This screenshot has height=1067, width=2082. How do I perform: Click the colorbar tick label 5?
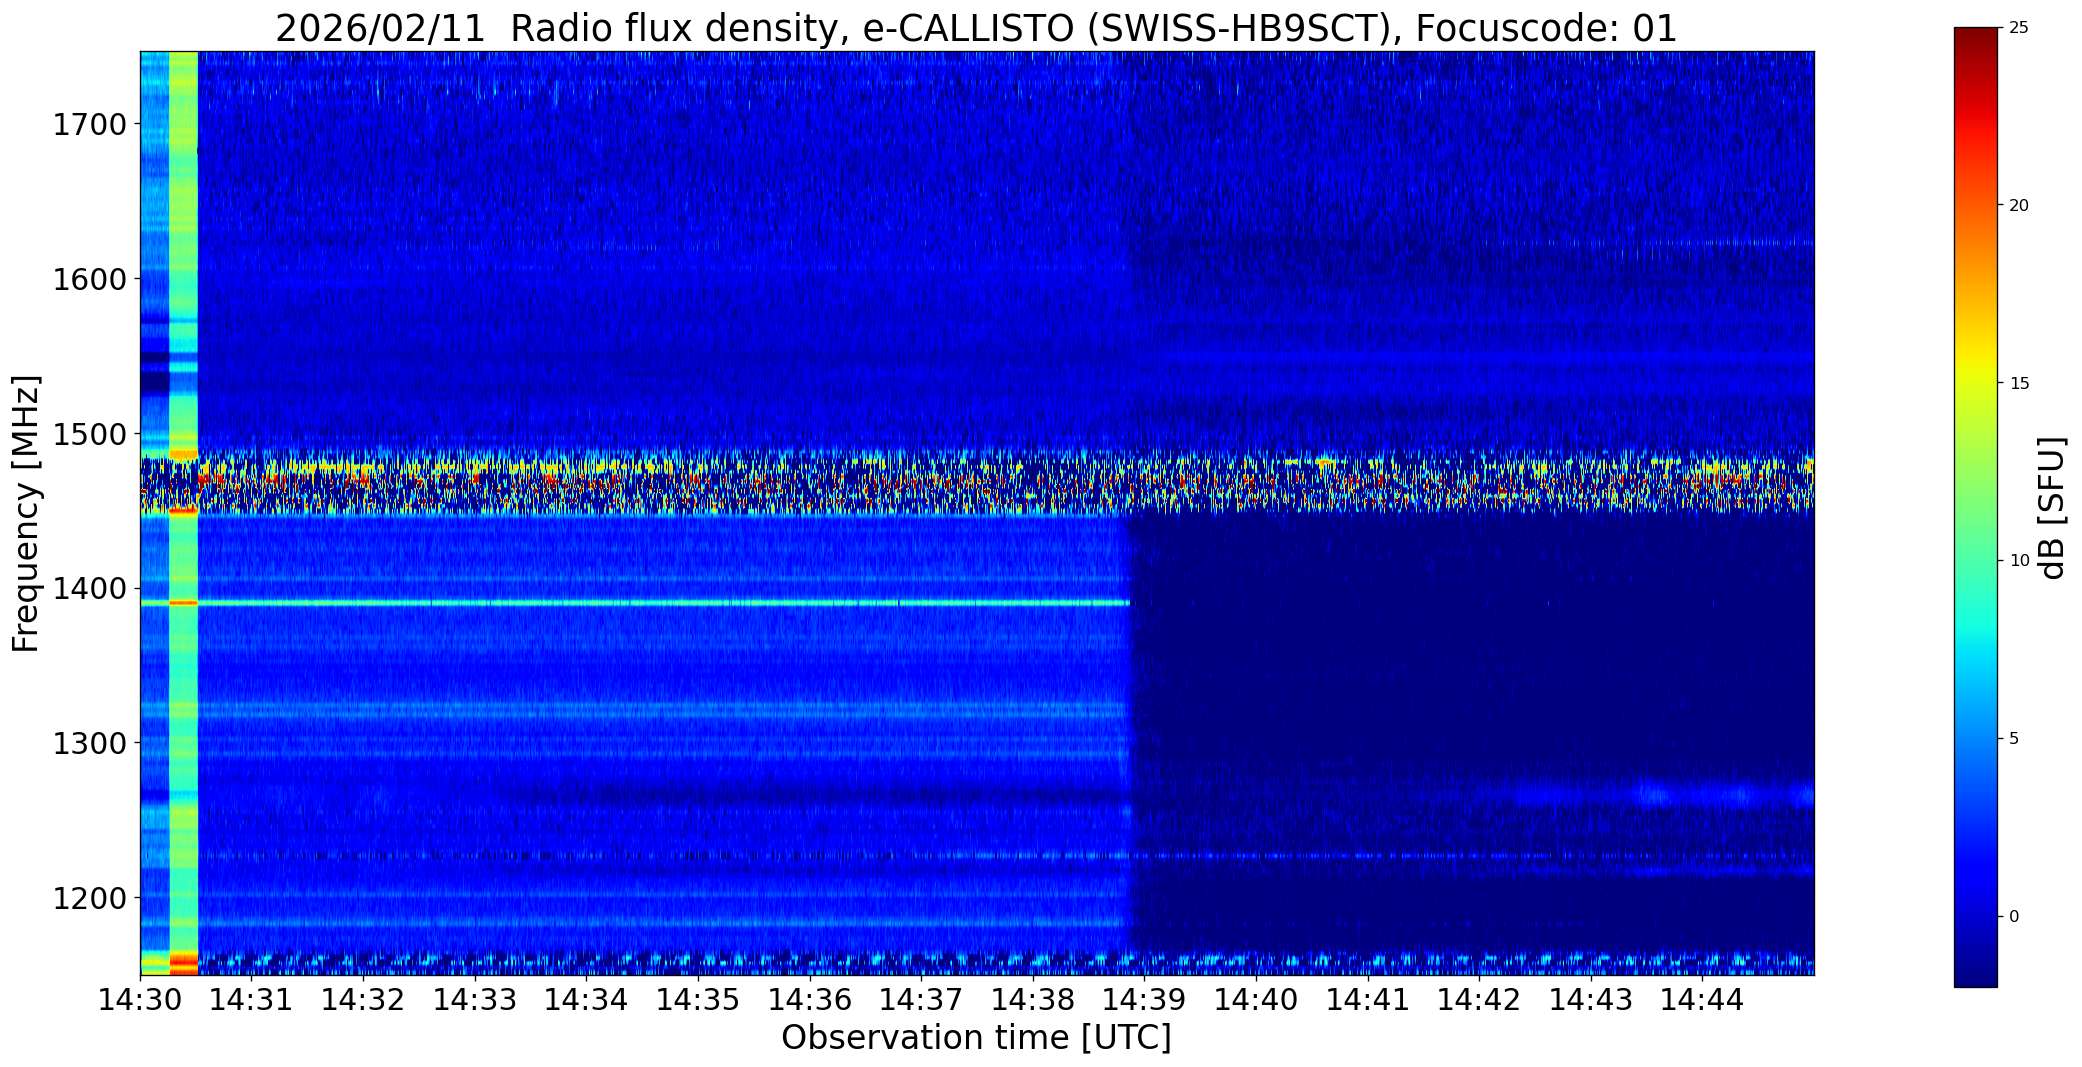click(x=2014, y=739)
